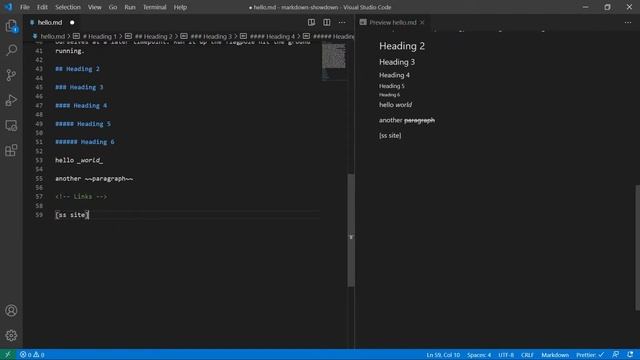Click the remote window indicator icon

click(x=8, y=355)
